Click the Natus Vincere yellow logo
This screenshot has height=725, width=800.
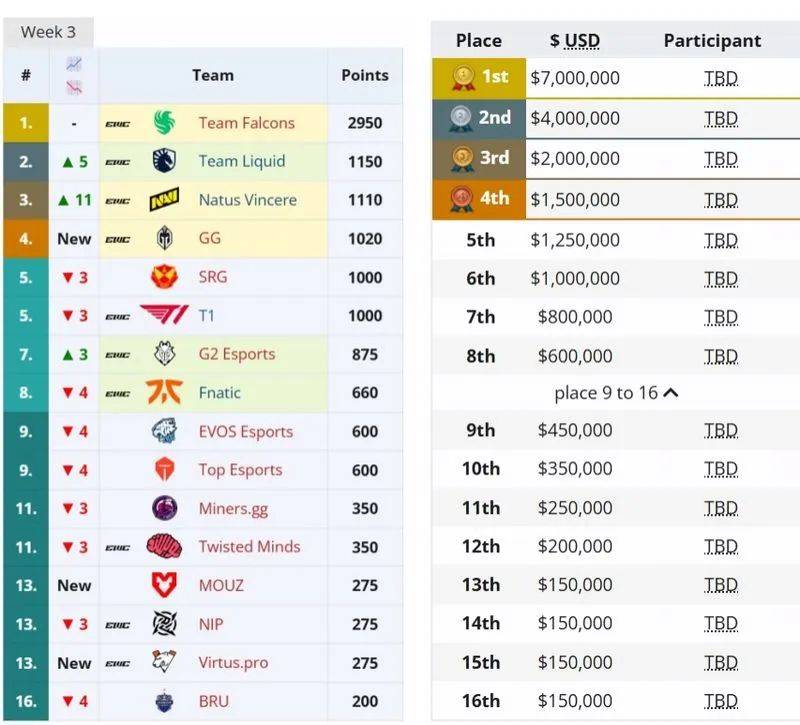pyautogui.click(x=164, y=200)
